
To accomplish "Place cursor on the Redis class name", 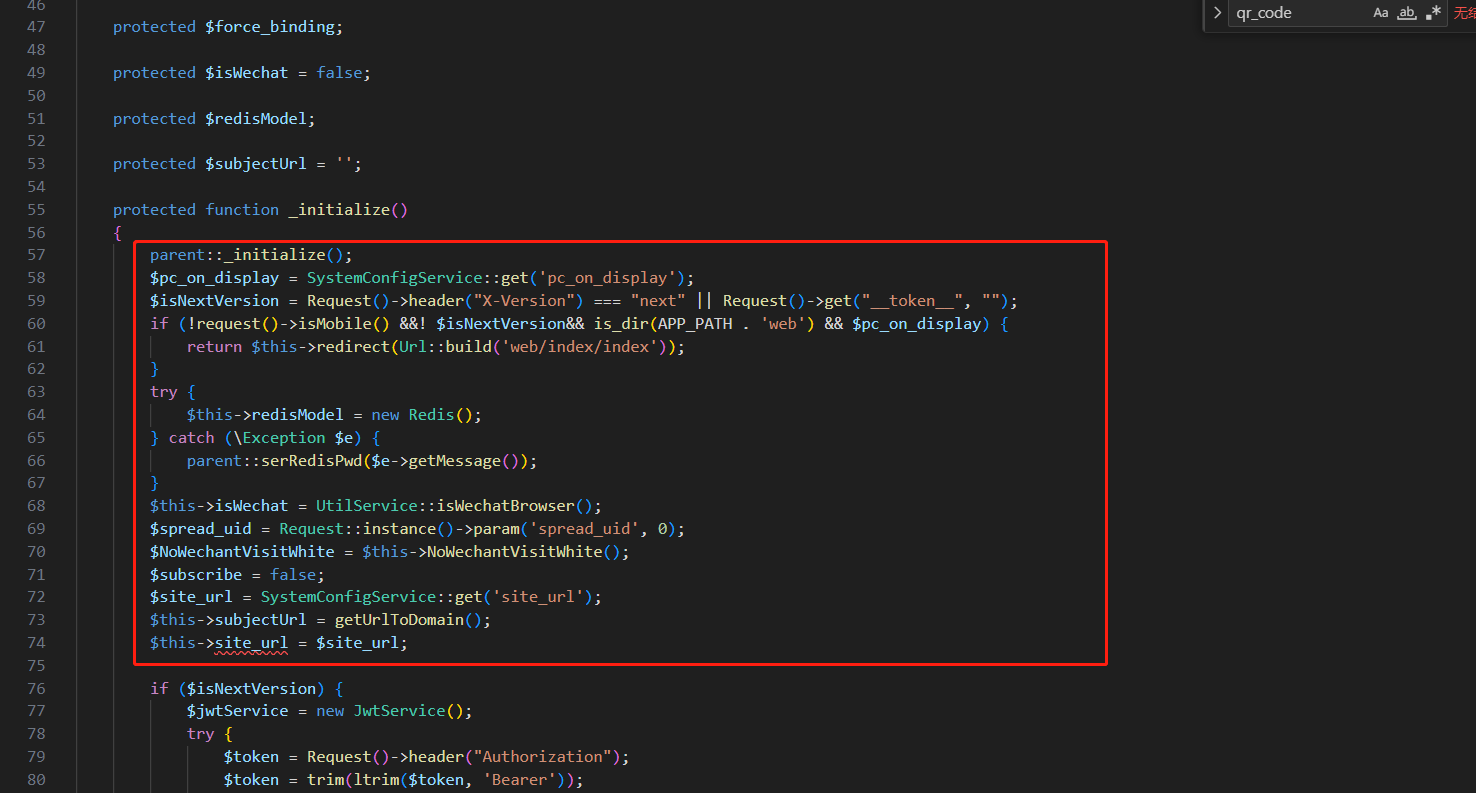I will pyautogui.click(x=431, y=415).
